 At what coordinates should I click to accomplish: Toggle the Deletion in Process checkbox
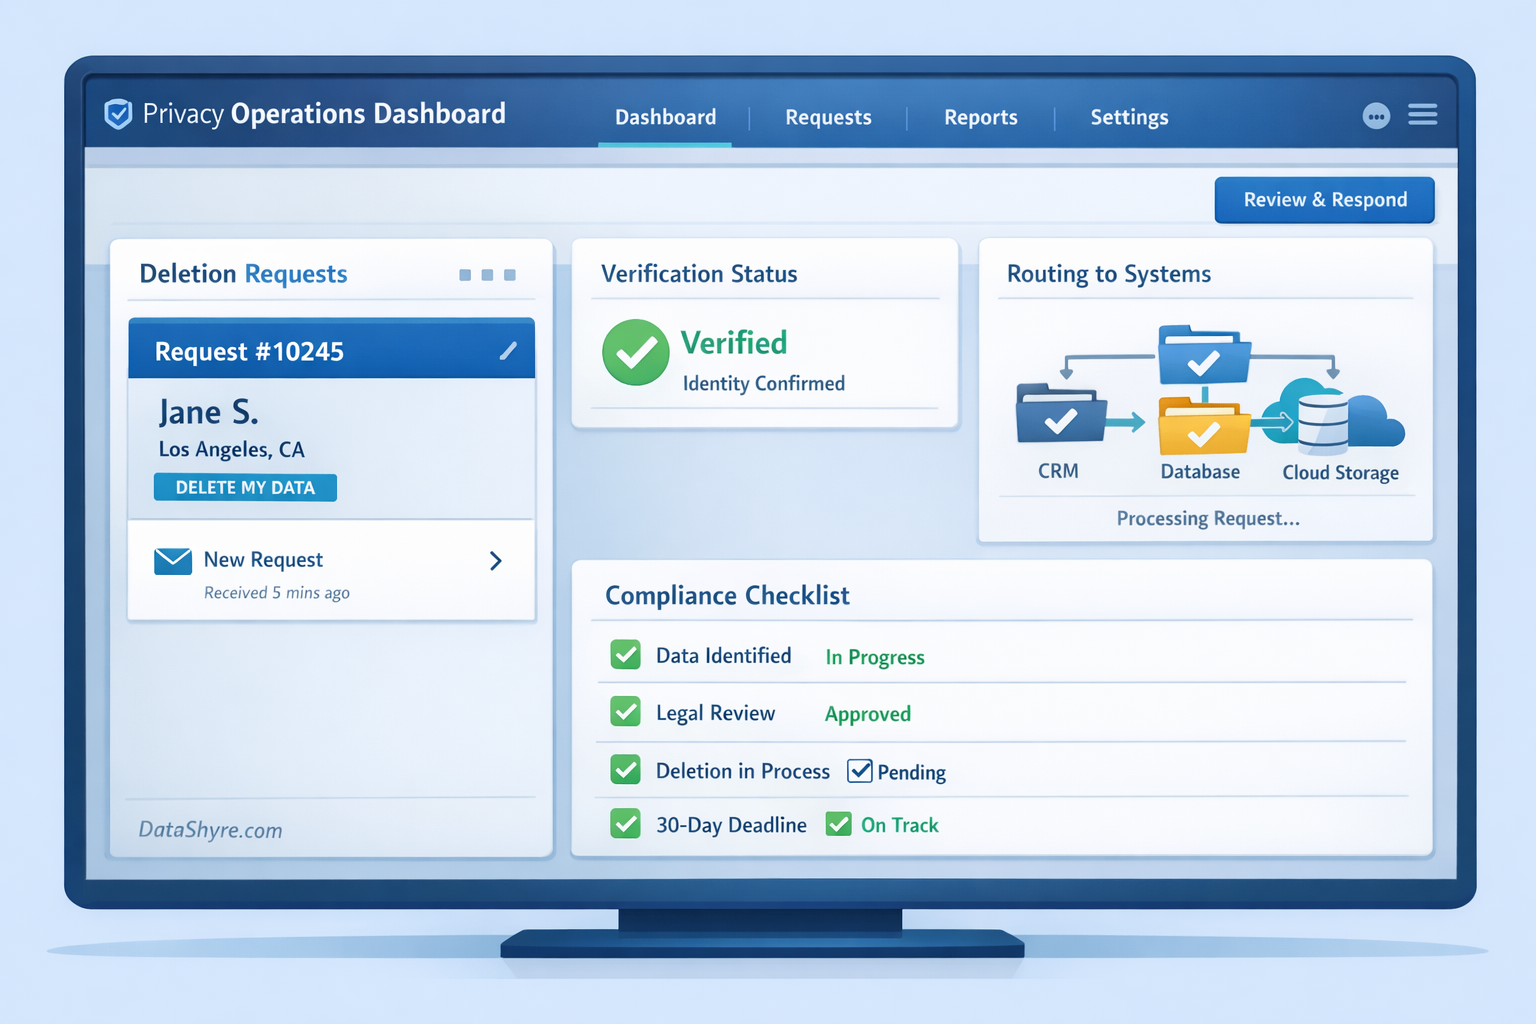point(626,770)
